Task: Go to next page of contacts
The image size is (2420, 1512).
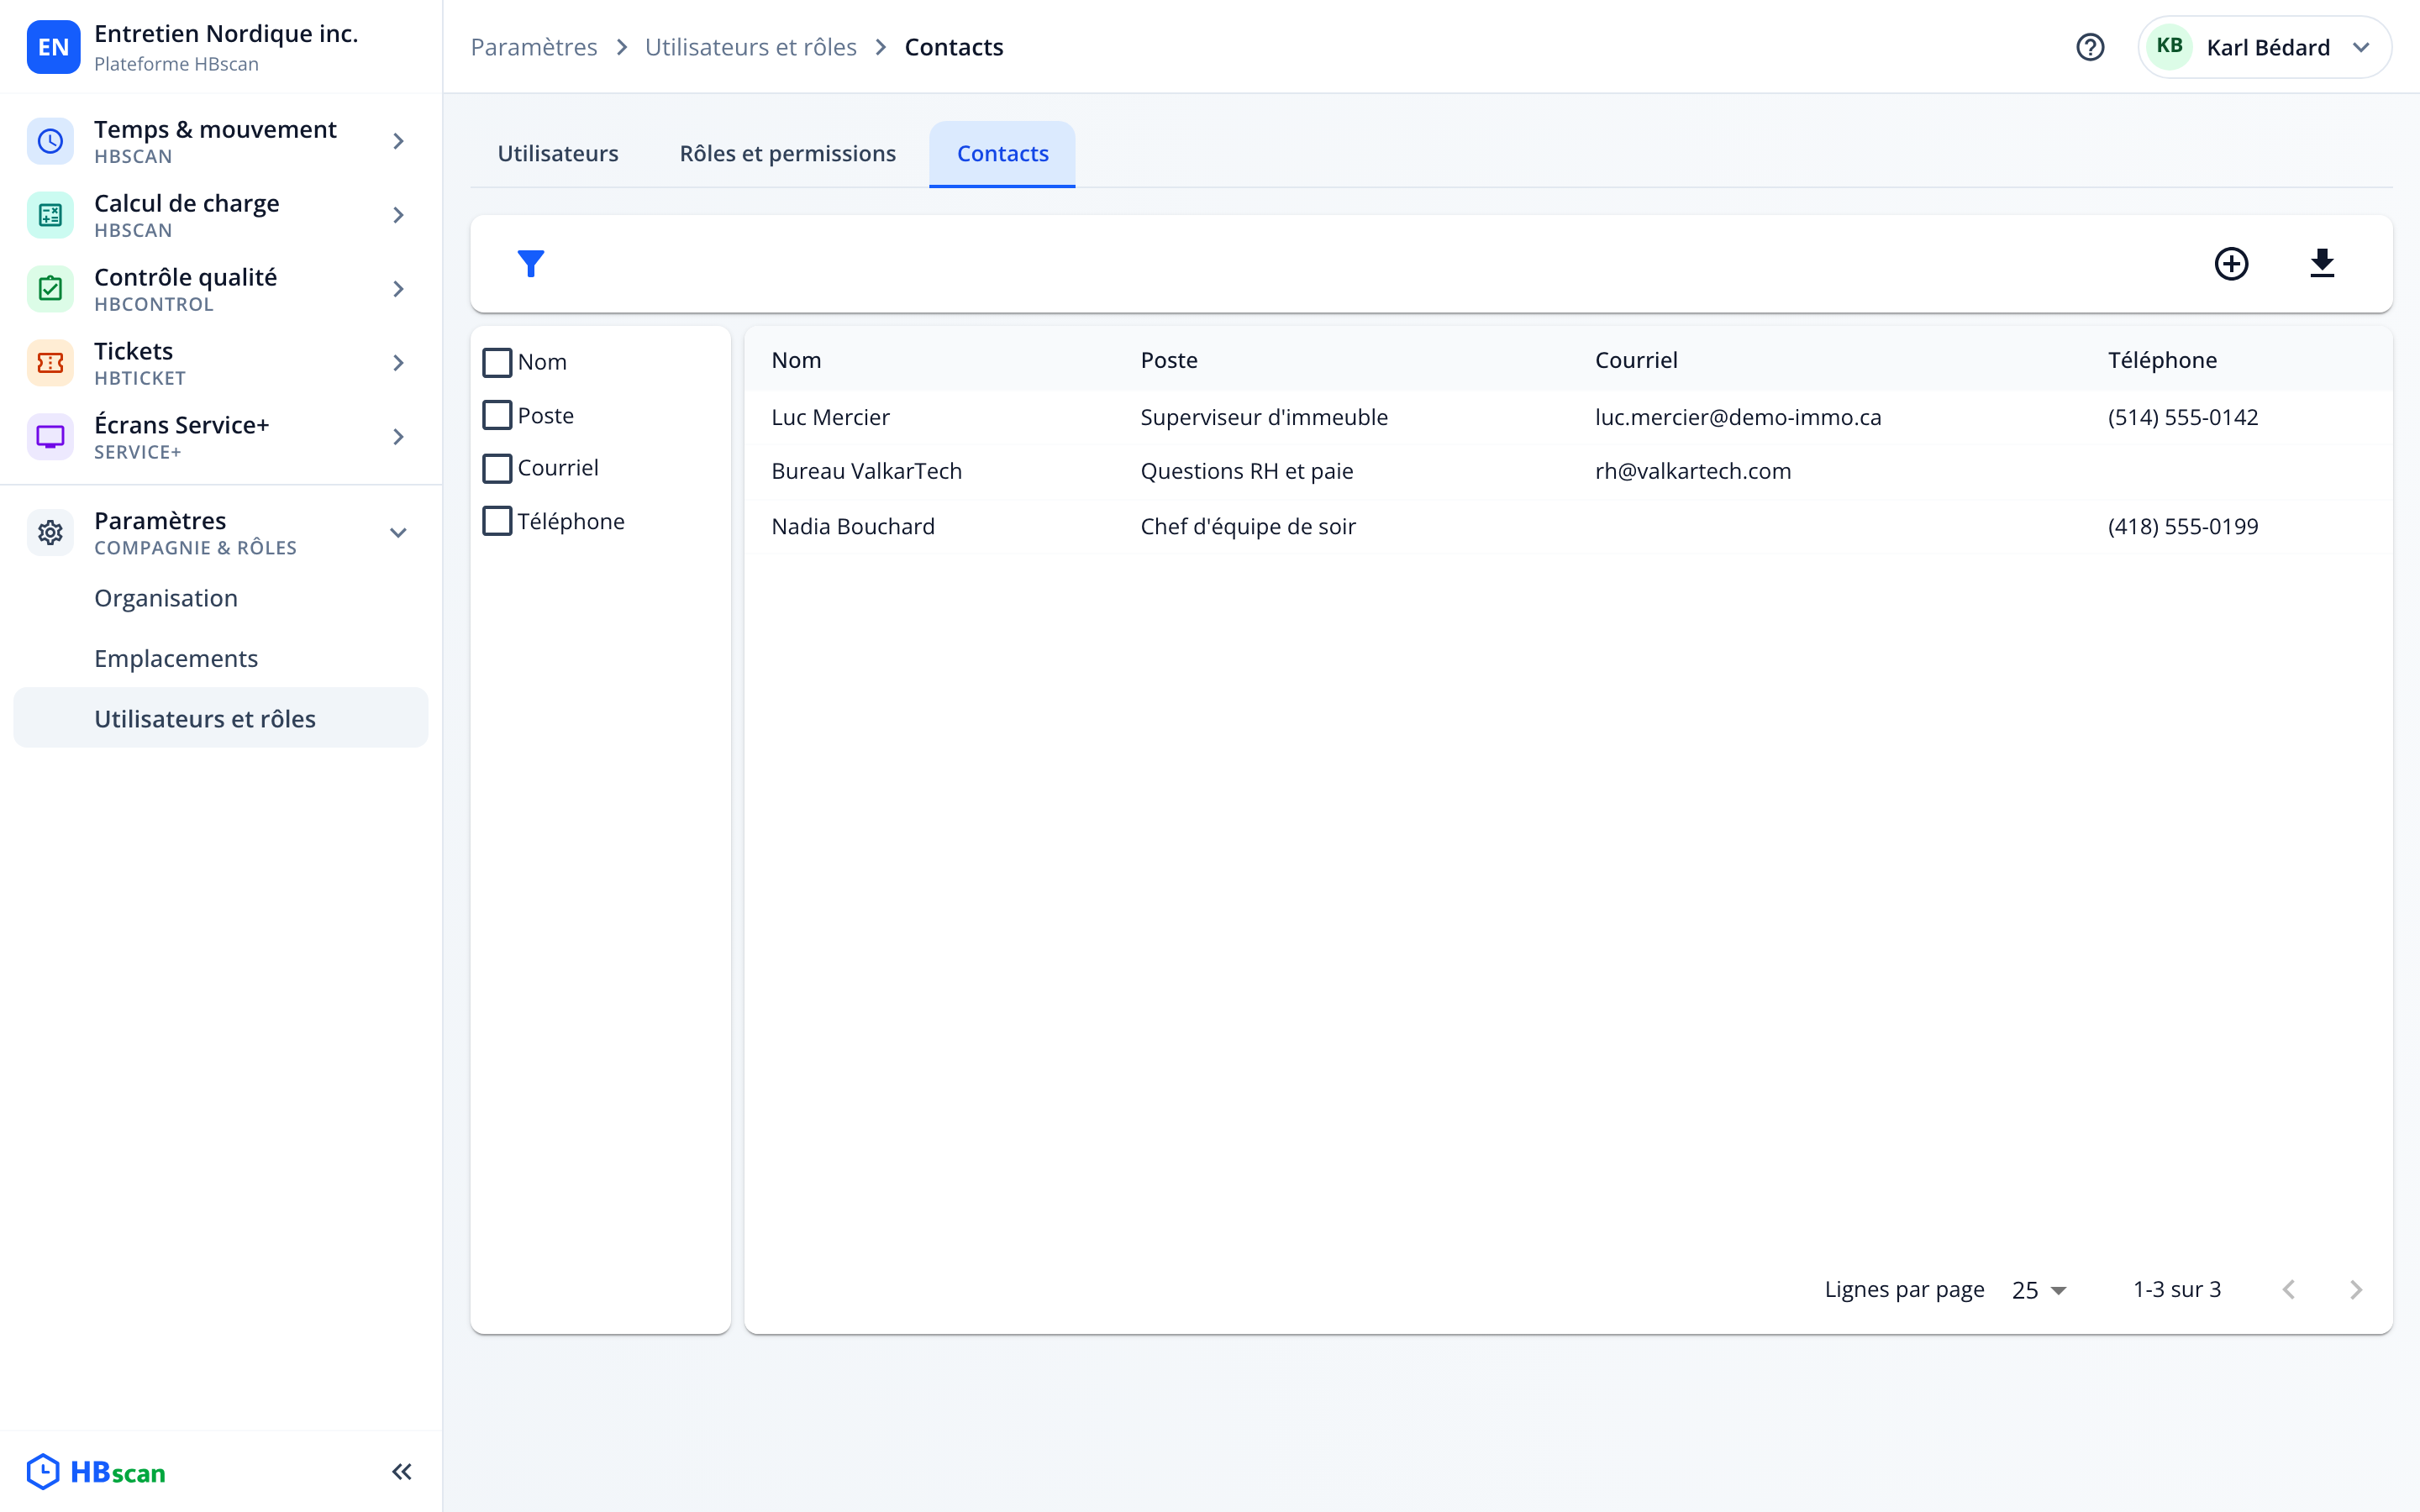Action: coord(2356,1290)
